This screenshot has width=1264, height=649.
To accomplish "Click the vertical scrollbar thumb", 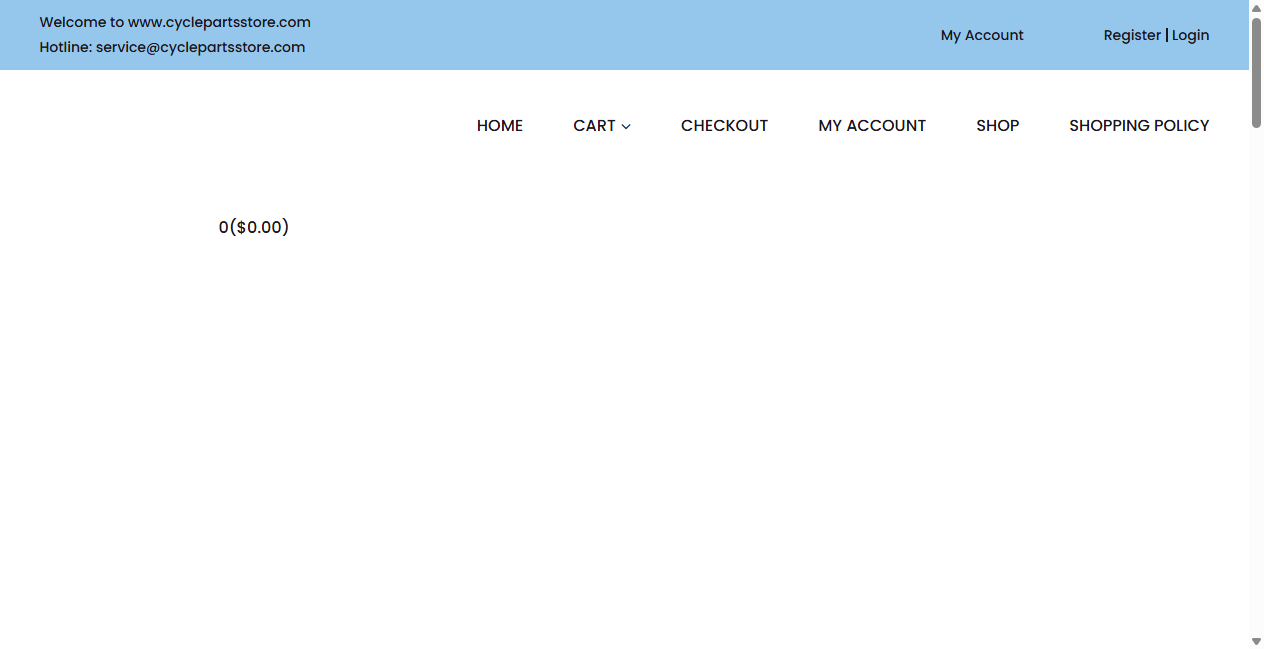I will click(1257, 72).
